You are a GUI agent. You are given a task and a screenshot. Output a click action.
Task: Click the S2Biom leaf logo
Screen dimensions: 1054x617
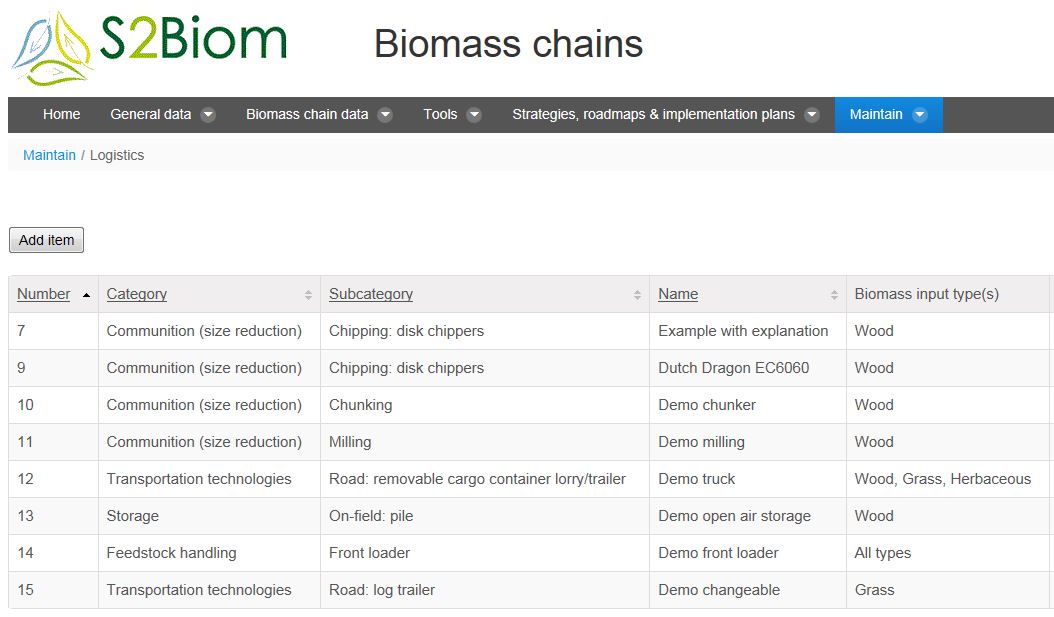tap(51, 49)
